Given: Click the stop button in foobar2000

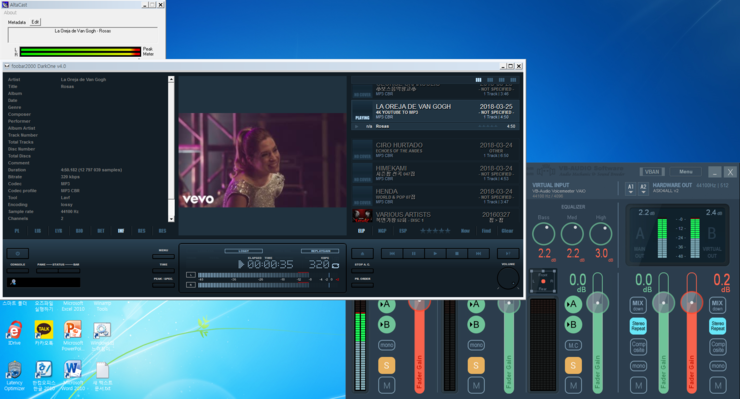Looking at the screenshot, I should coord(456,254).
